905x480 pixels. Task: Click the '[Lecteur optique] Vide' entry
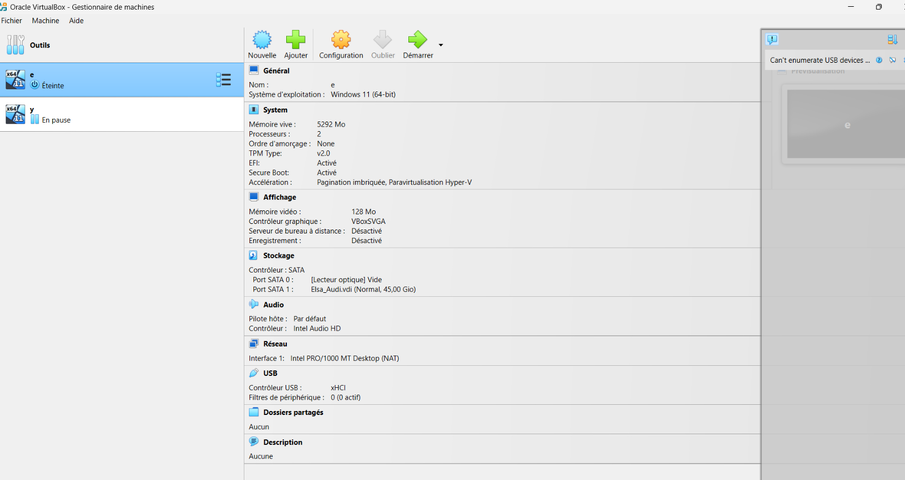[346, 279]
